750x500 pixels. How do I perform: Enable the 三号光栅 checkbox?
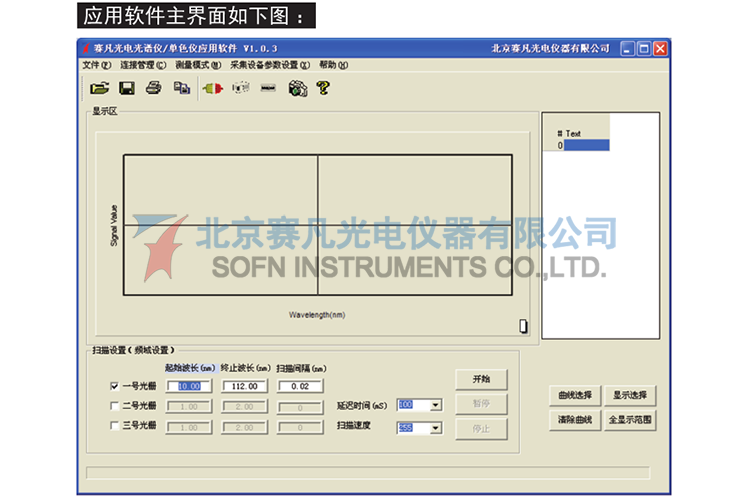114,426
